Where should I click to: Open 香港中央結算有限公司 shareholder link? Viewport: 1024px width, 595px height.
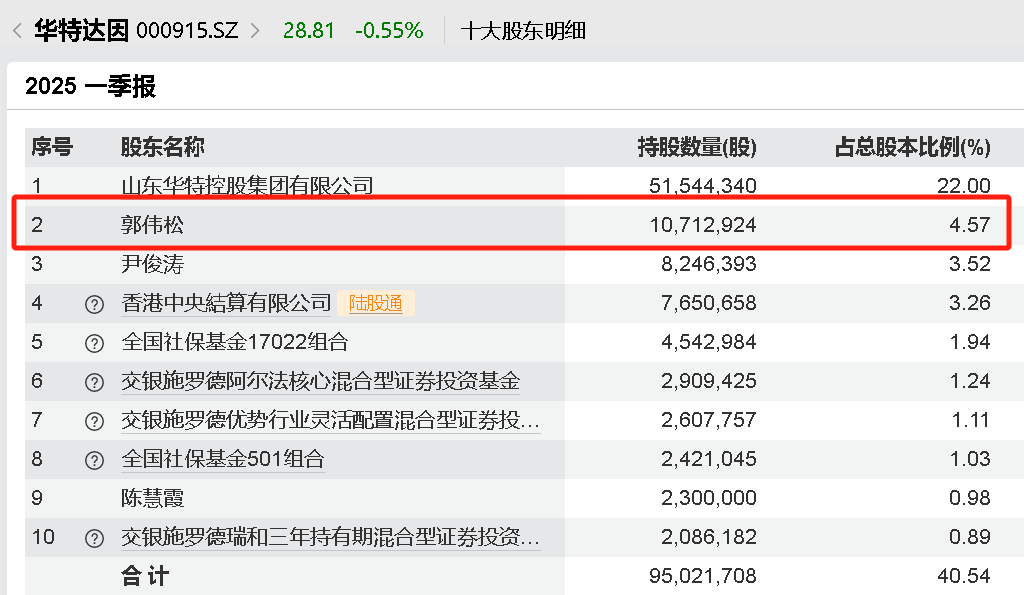[226, 303]
